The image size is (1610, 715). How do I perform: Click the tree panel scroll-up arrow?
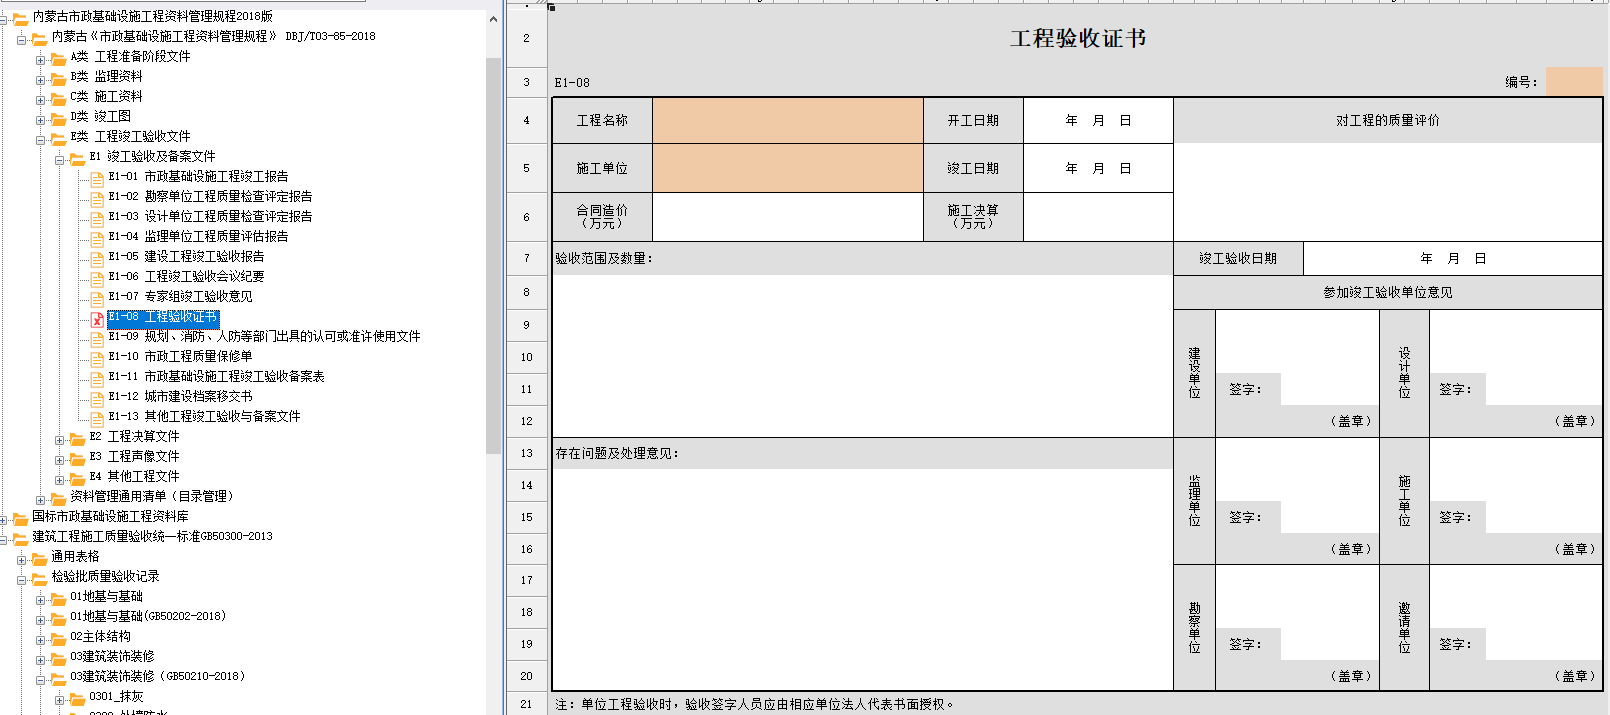click(x=493, y=19)
